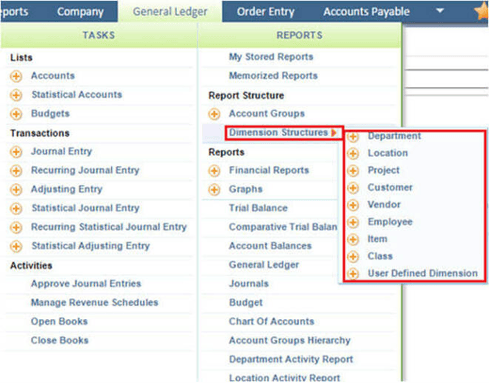Click the plus icon beside Financial Reports
The image size is (489, 383).
click(x=214, y=171)
